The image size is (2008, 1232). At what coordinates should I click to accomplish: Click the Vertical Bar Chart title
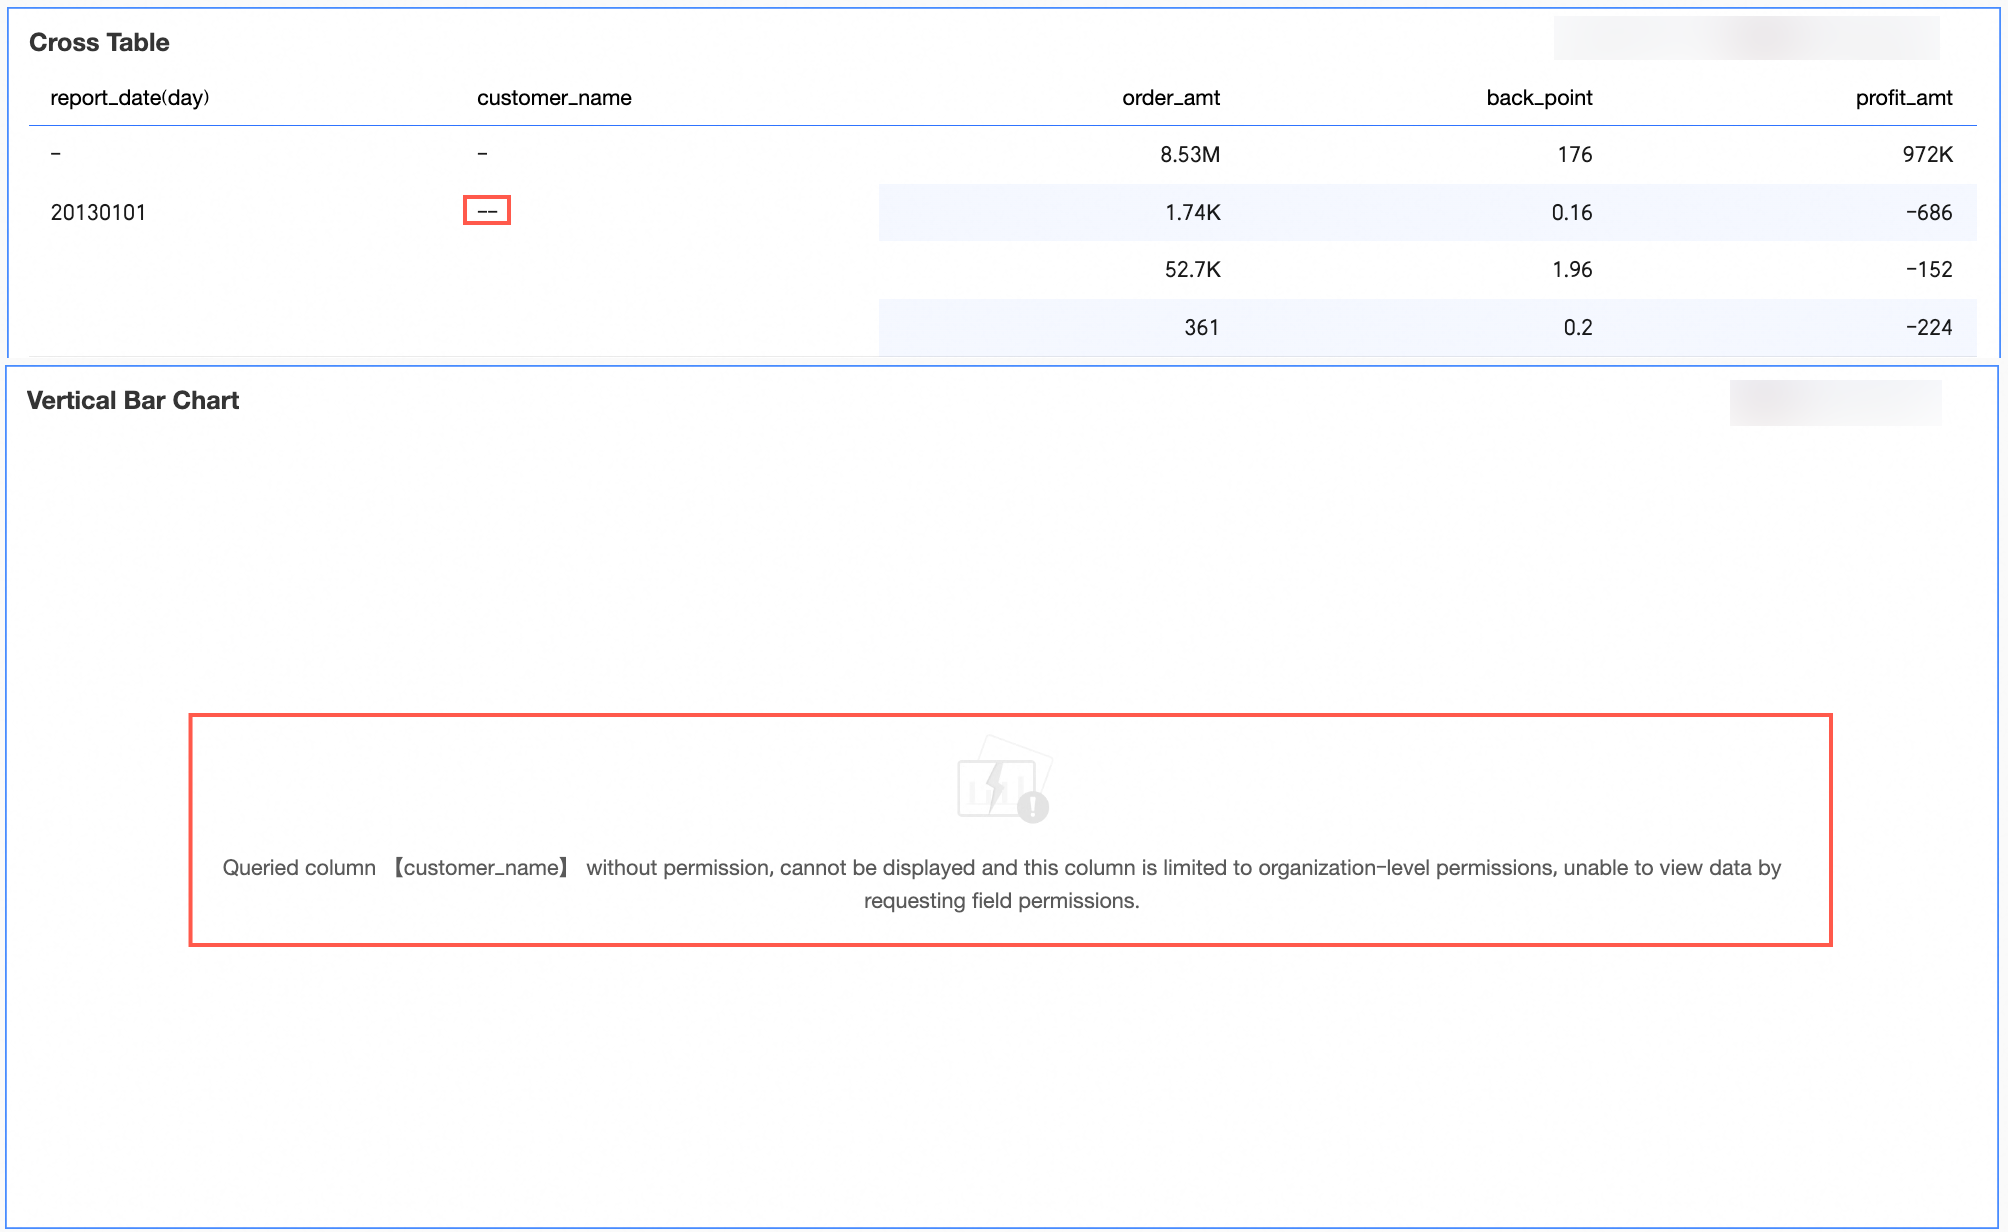coord(133,400)
